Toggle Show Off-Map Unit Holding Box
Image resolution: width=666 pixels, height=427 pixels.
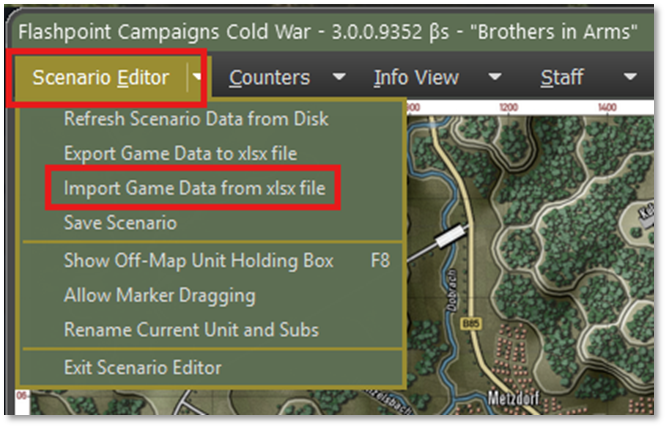point(198,261)
